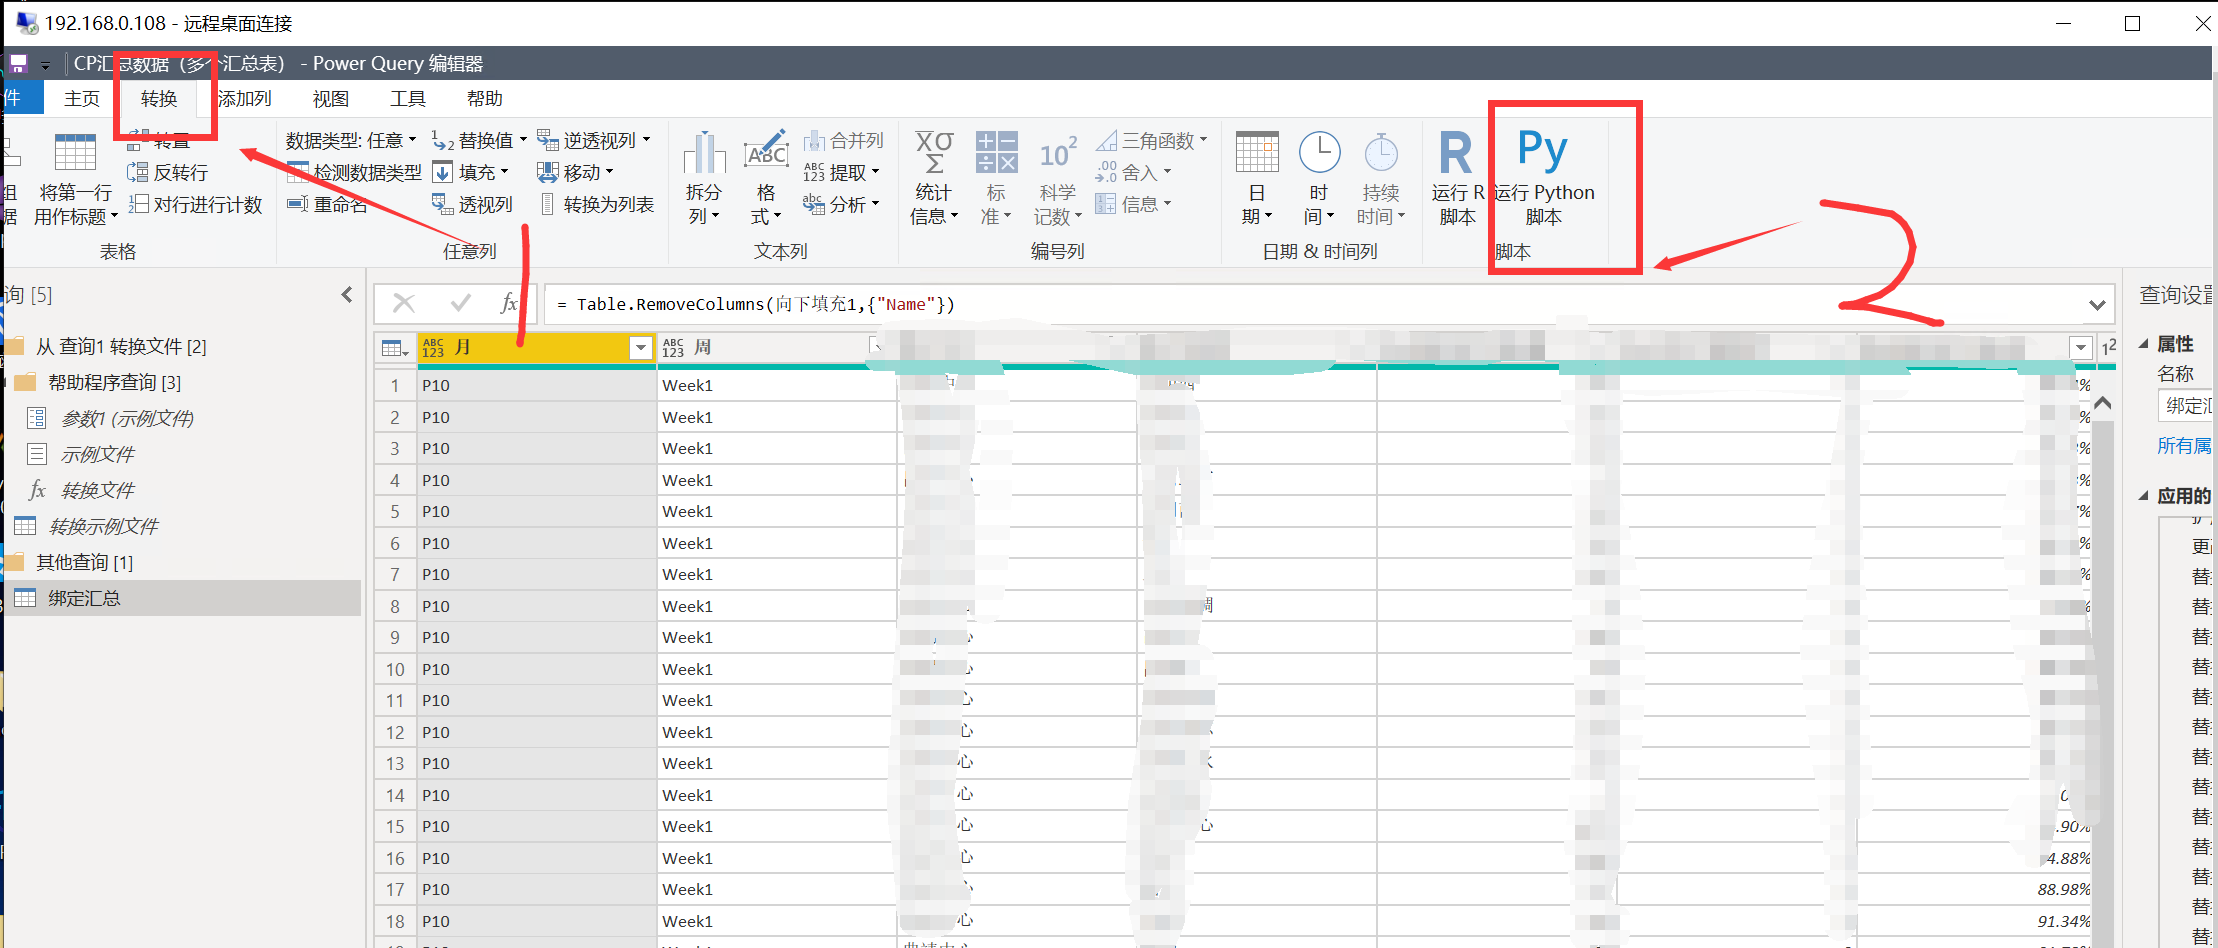The height and width of the screenshot is (948, 2218).
Task: Minimize the remote desktop window
Action: [x=2063, y=23]
